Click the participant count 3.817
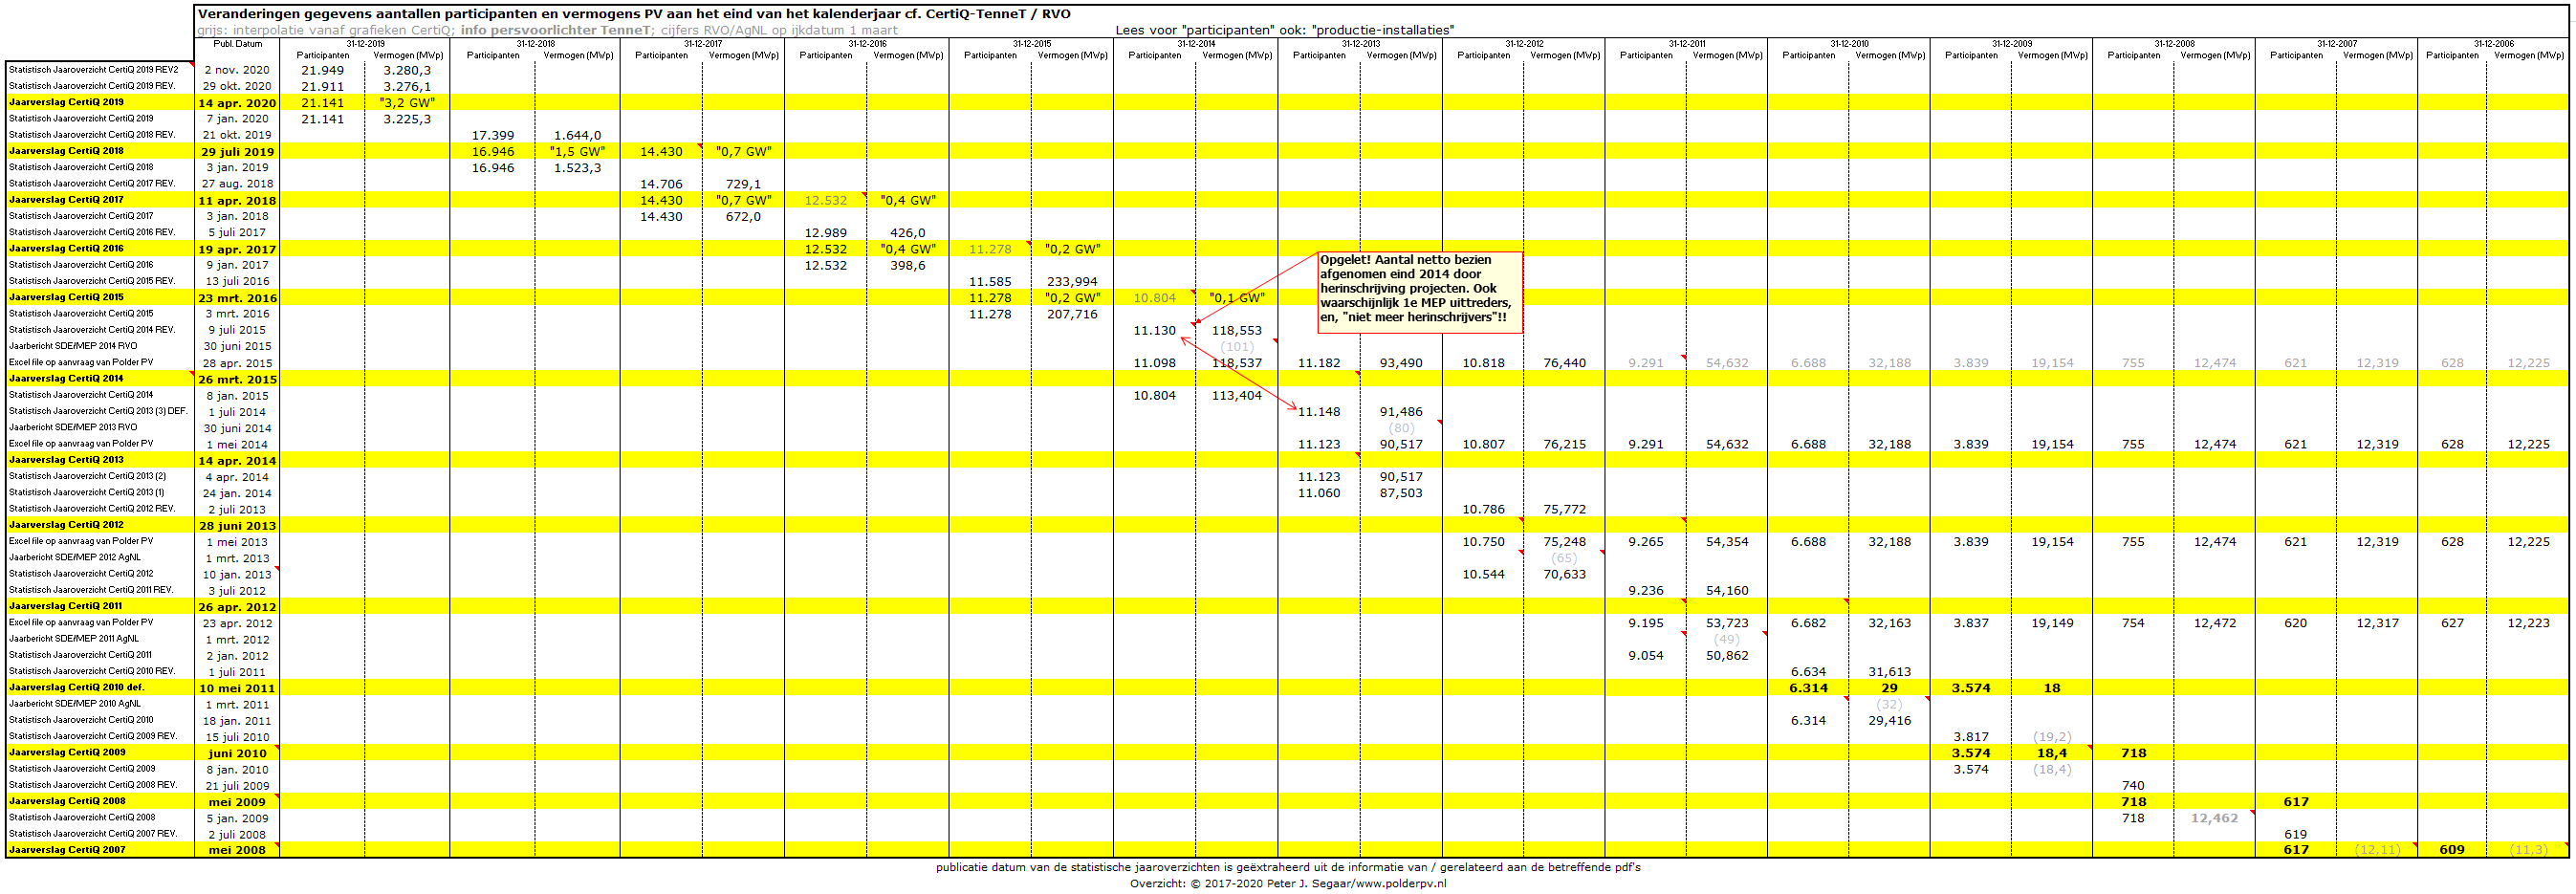This screenshot has height=894, width=2576. tap(1971, 737)
